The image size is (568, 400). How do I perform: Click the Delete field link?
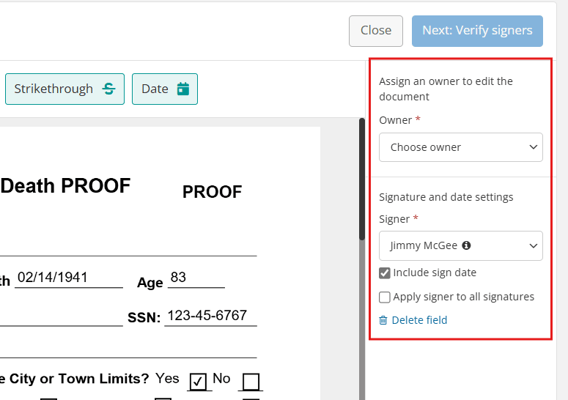point(419,320)
